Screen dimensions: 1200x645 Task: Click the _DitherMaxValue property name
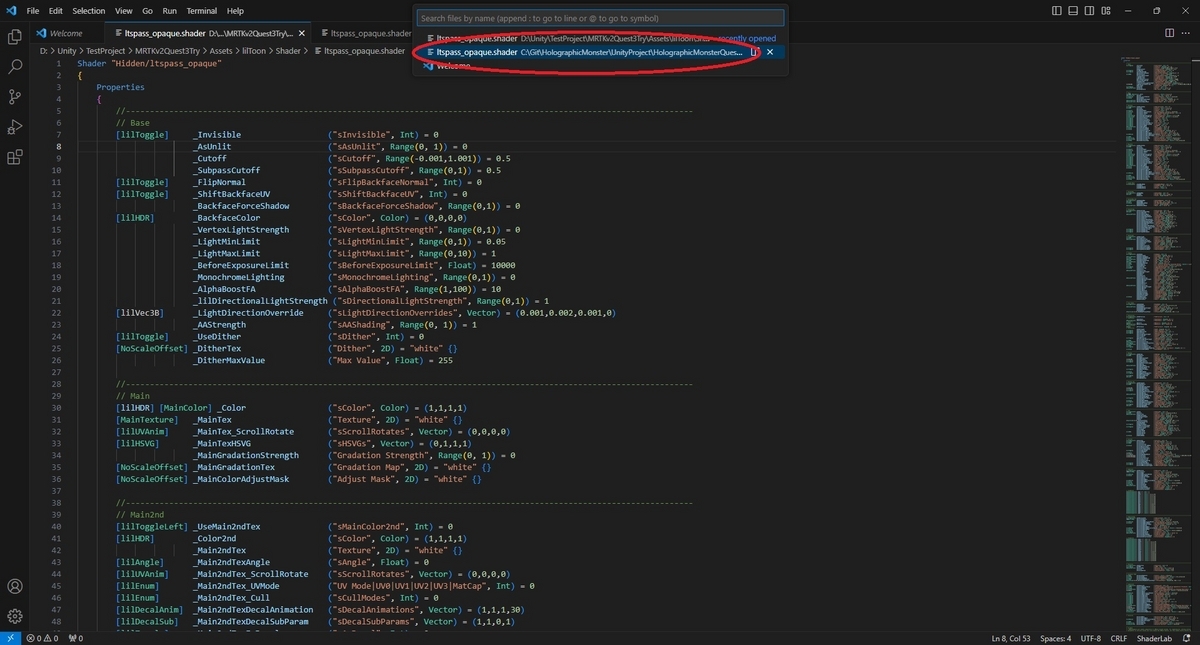click(x=229, y=360)
